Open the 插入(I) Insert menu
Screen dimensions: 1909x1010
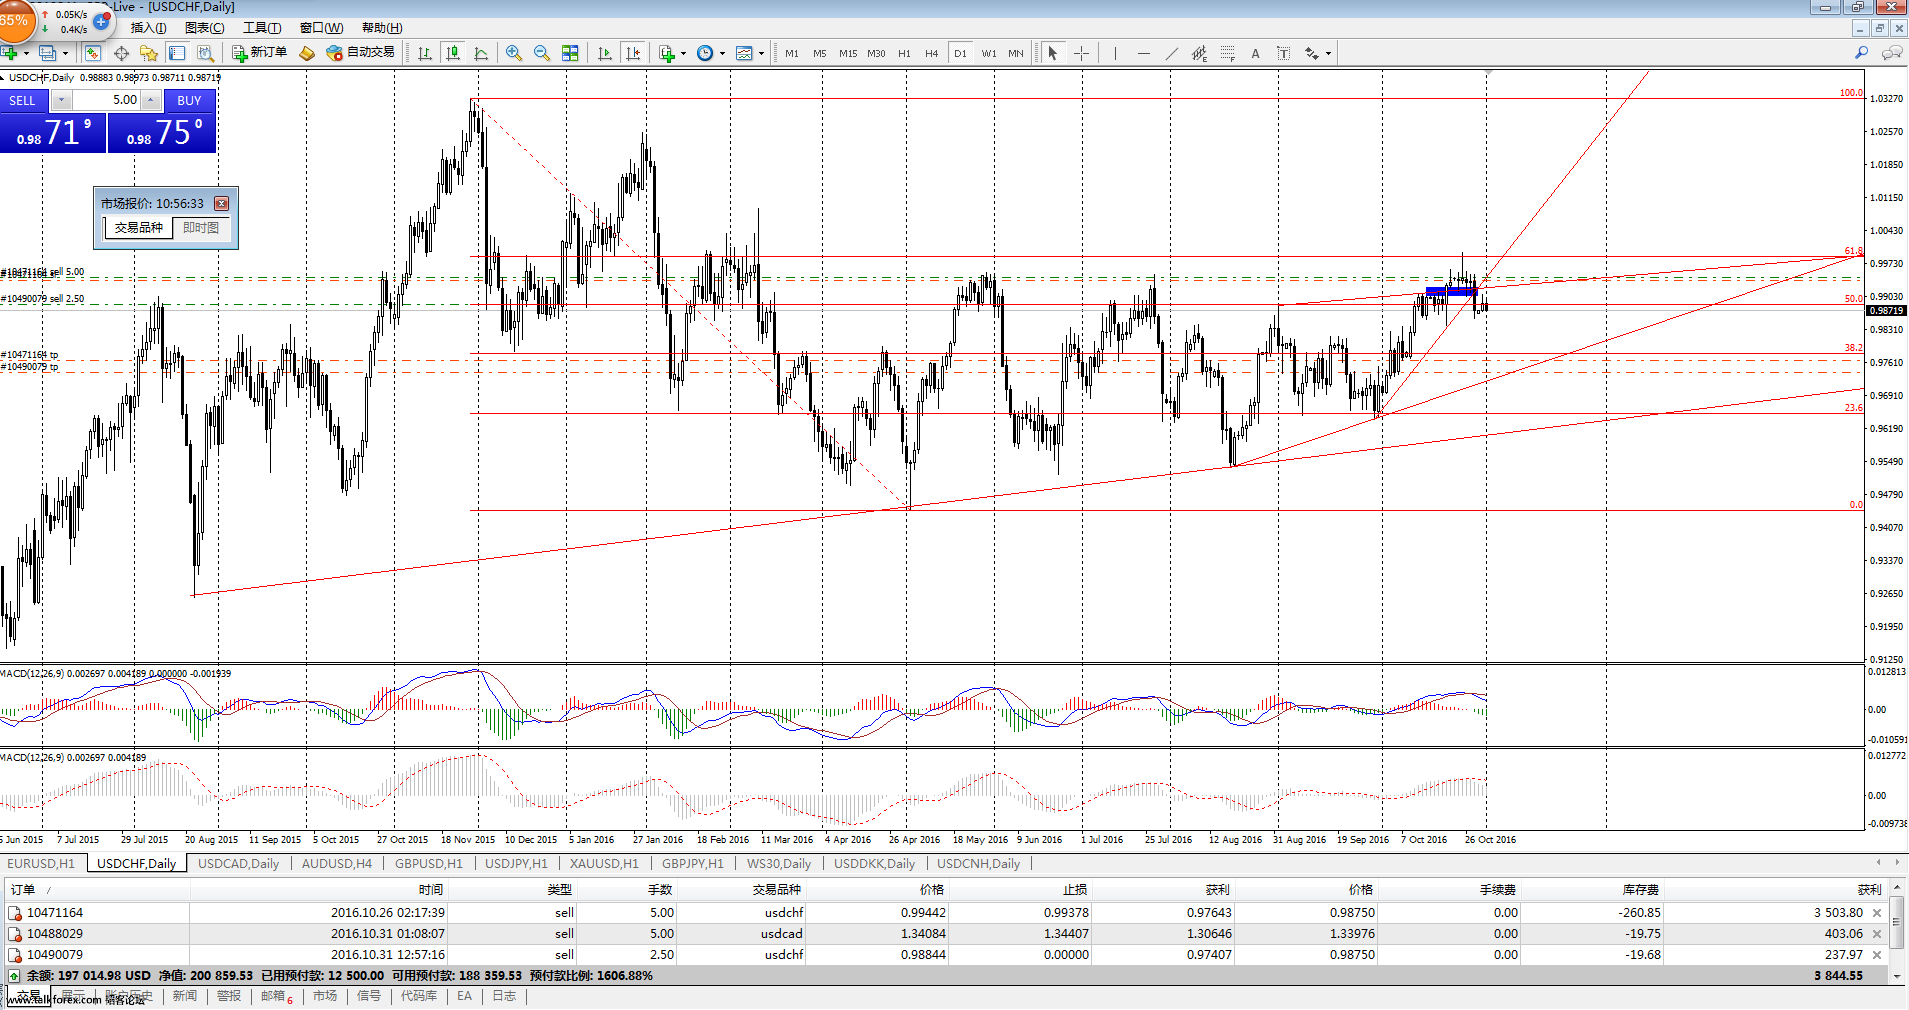point(148,28)
